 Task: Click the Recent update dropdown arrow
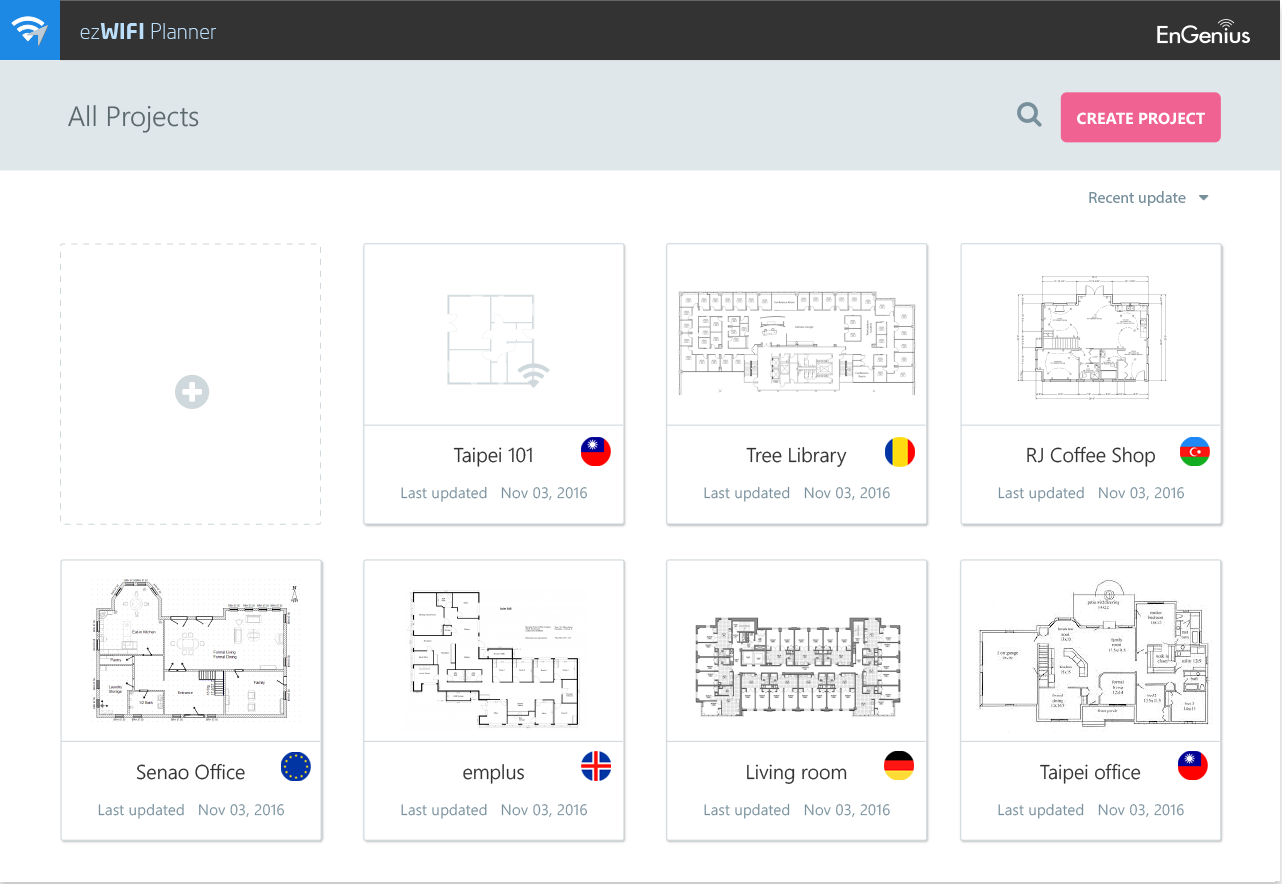1204,198
